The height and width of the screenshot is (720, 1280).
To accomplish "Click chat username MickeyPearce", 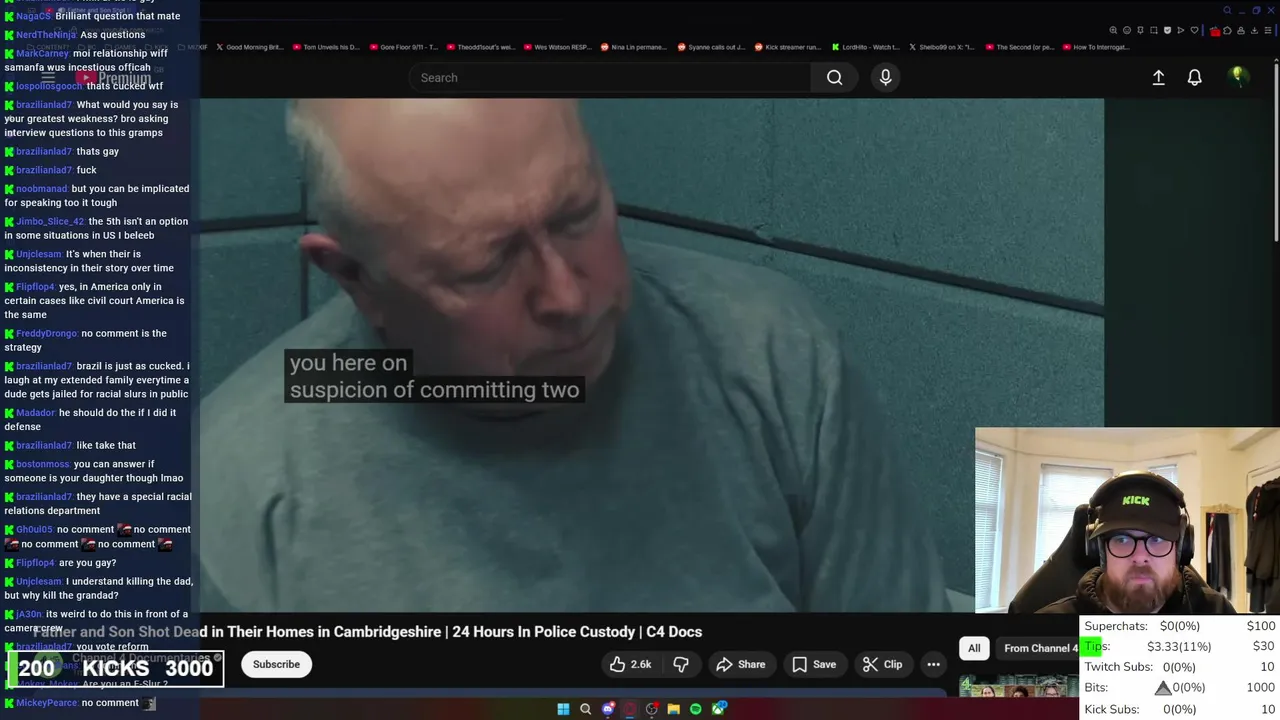I will [x=46, y=703].
